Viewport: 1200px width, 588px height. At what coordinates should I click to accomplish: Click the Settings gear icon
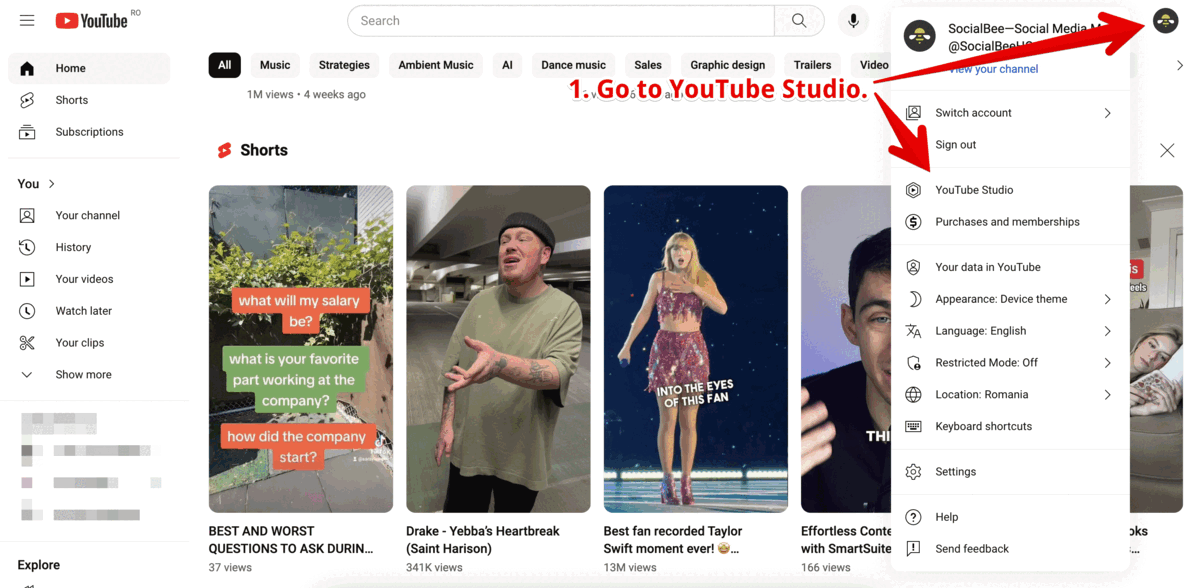pyautogui.click(x=913, y=472)
